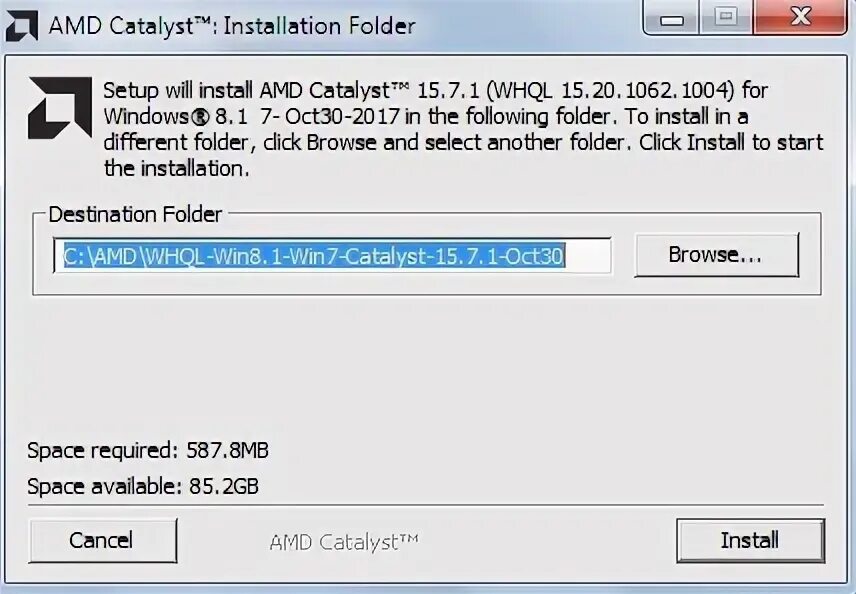Click the 'Destination Folder' group label

click(x=135, y=214)
